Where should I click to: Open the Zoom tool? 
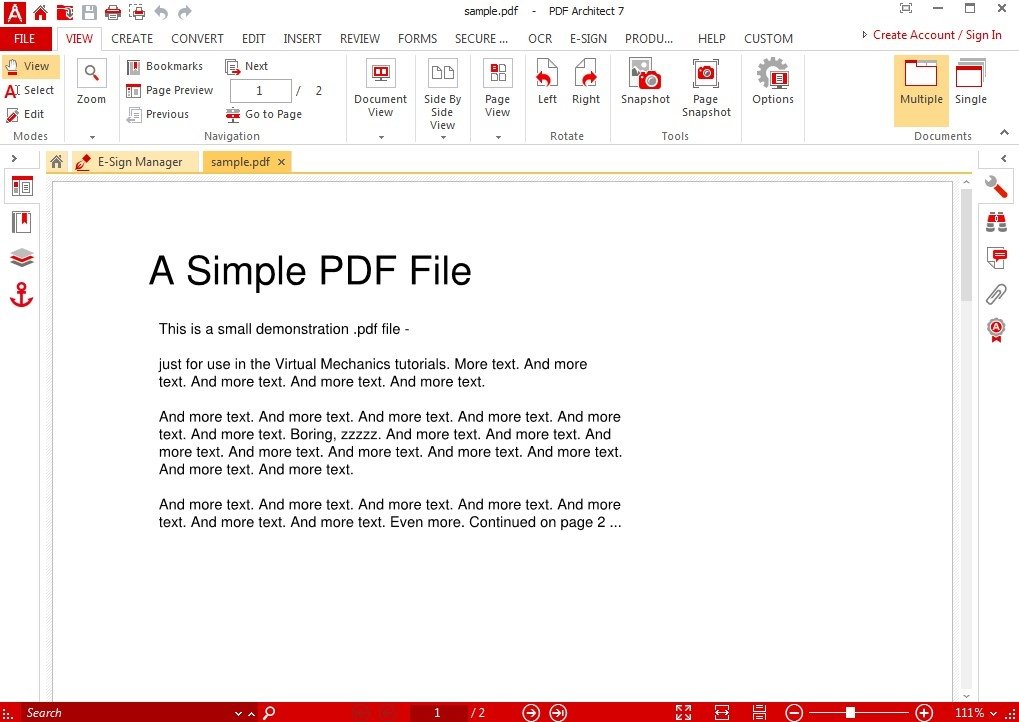click(92, 82)
